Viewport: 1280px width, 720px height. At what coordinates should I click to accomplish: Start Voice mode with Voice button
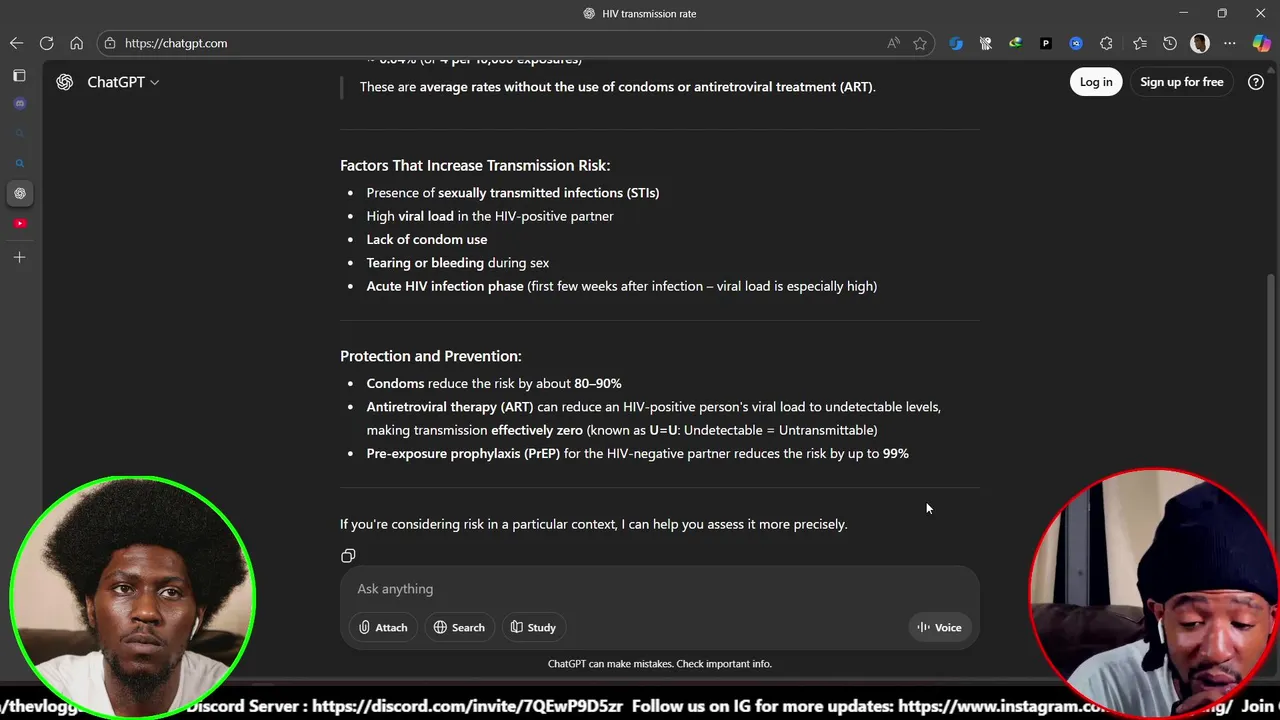click(x=940, y=627)
